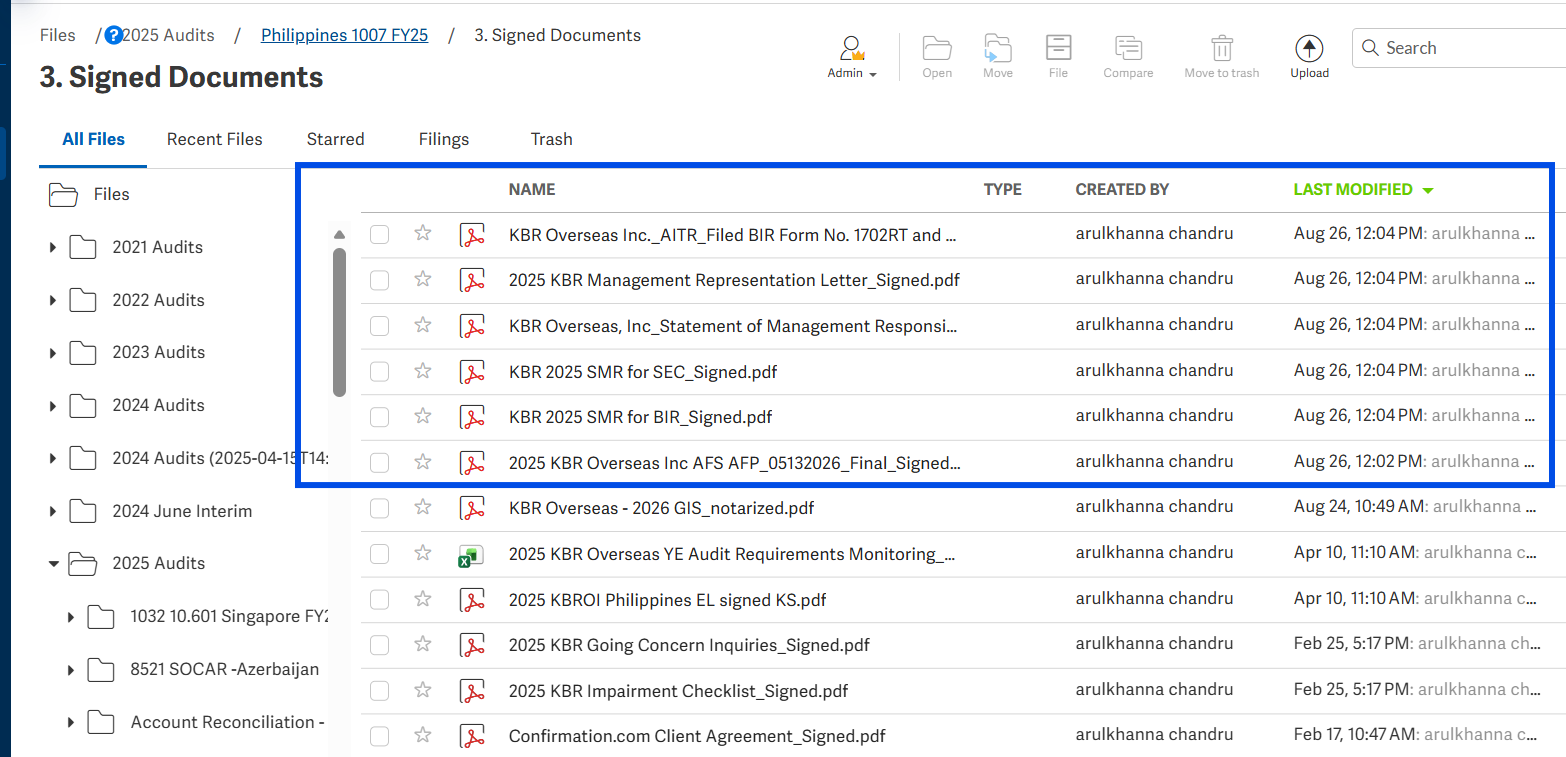Check the box for KBR 2025 SMR for SEC_Signed.pdf
The width and height of the screenshot is (1566, 757).
point(379,372)
